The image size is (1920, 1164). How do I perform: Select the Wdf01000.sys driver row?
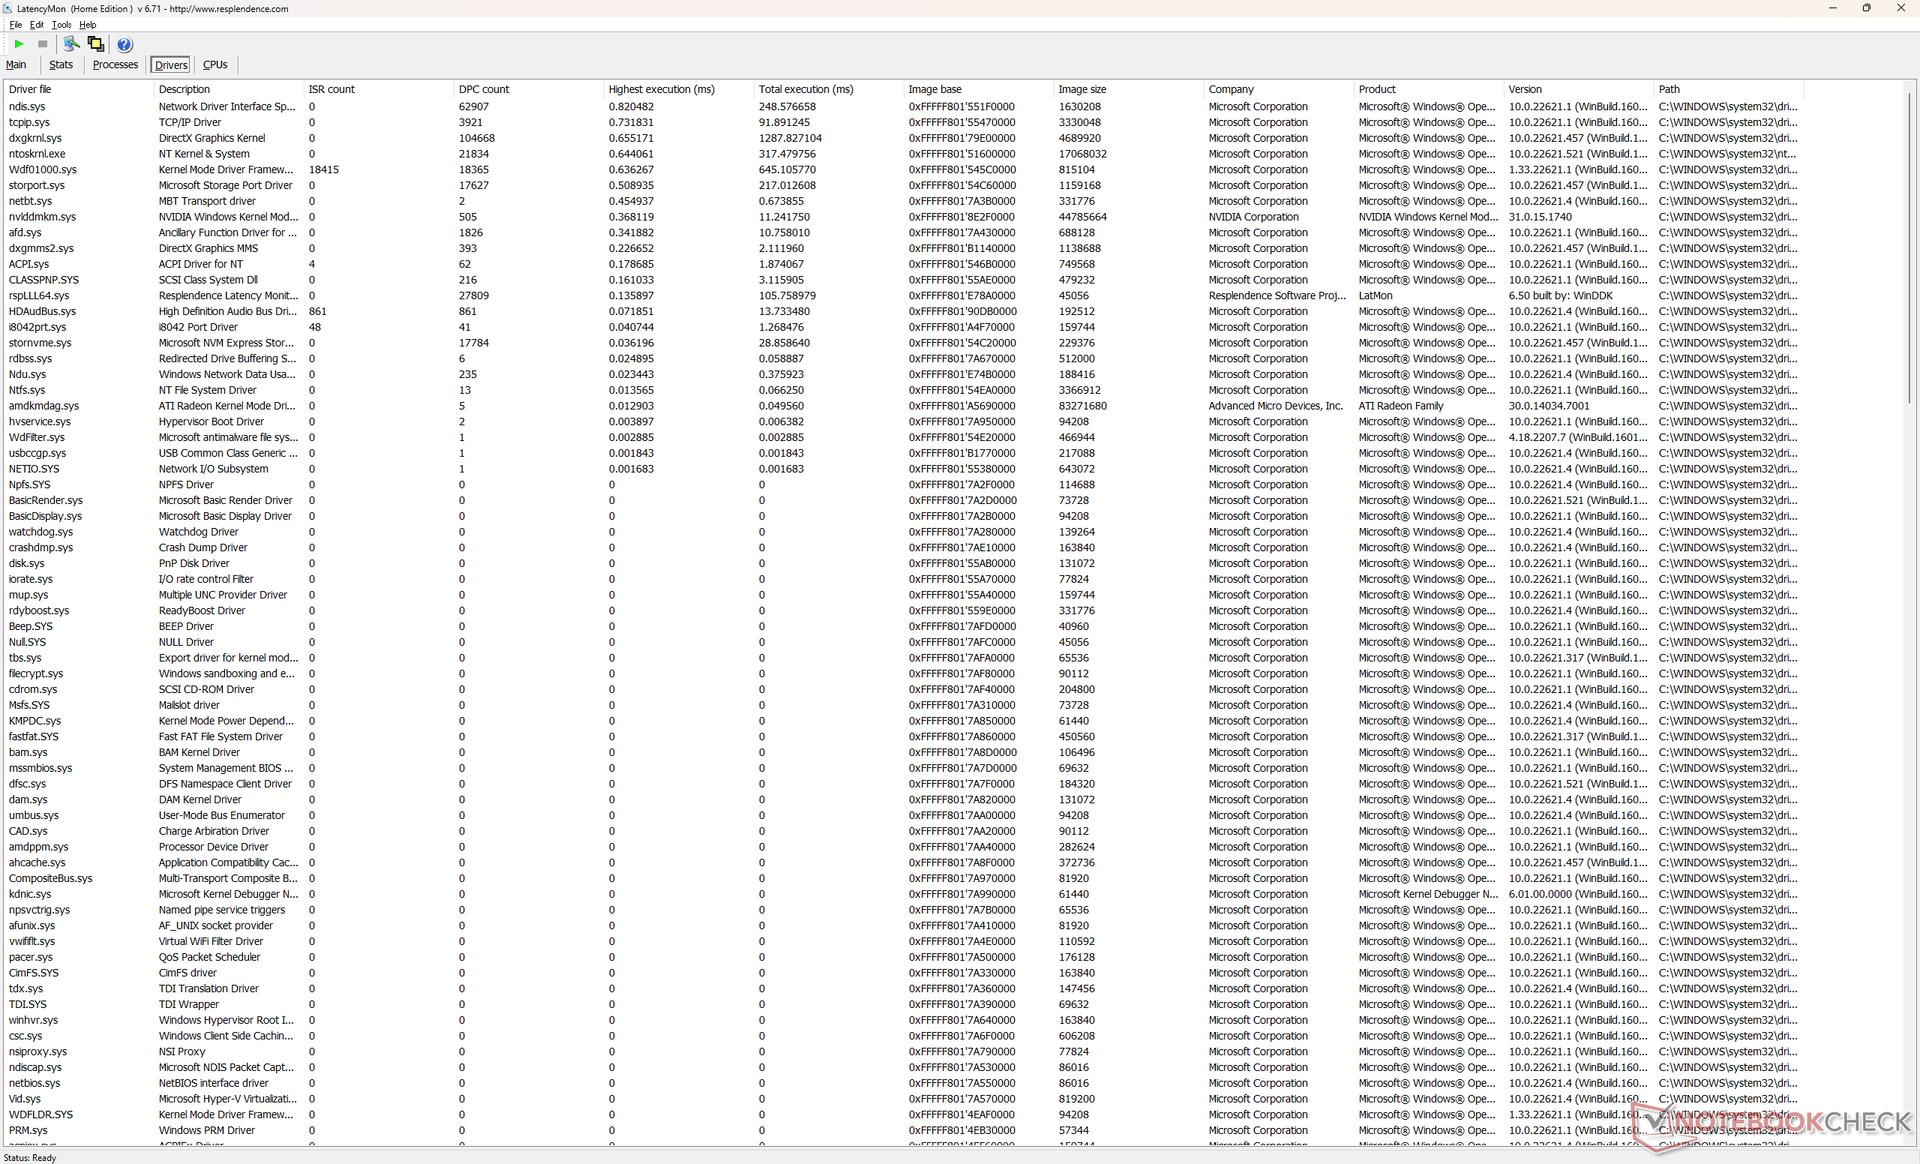(x=42, y=170)
